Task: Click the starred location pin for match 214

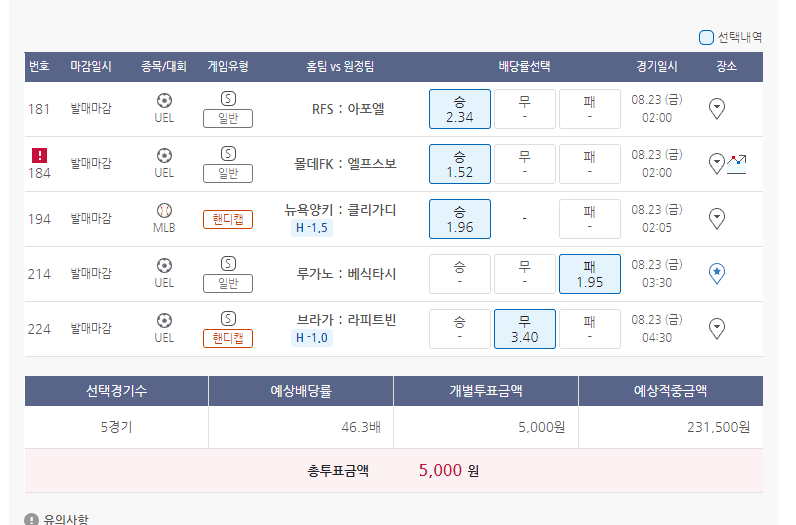Action: (x=716, y=274)
